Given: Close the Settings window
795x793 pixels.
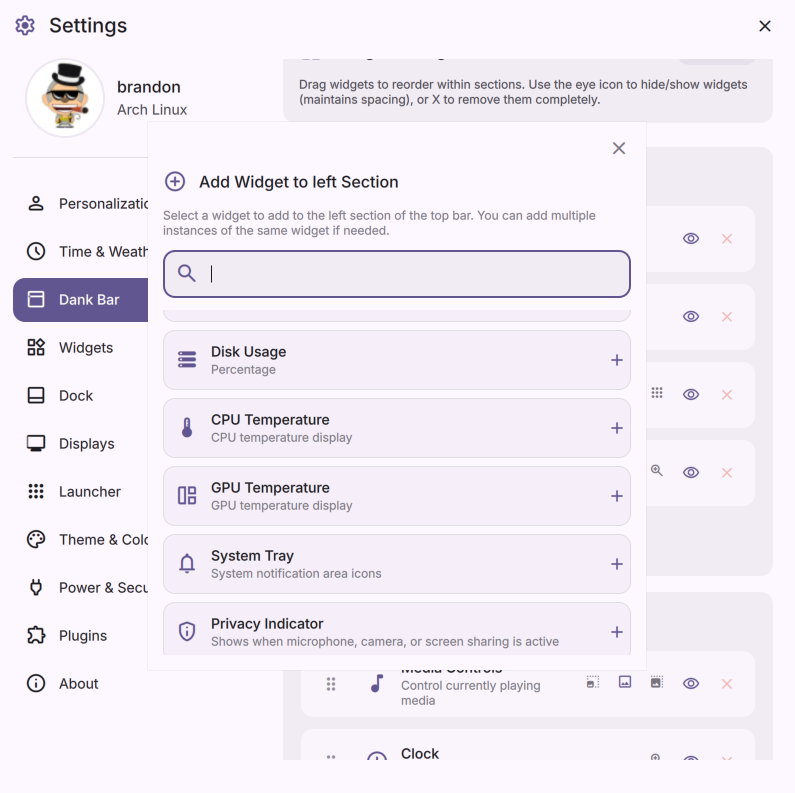Looking at the screenshot, I should click(765, 26).
